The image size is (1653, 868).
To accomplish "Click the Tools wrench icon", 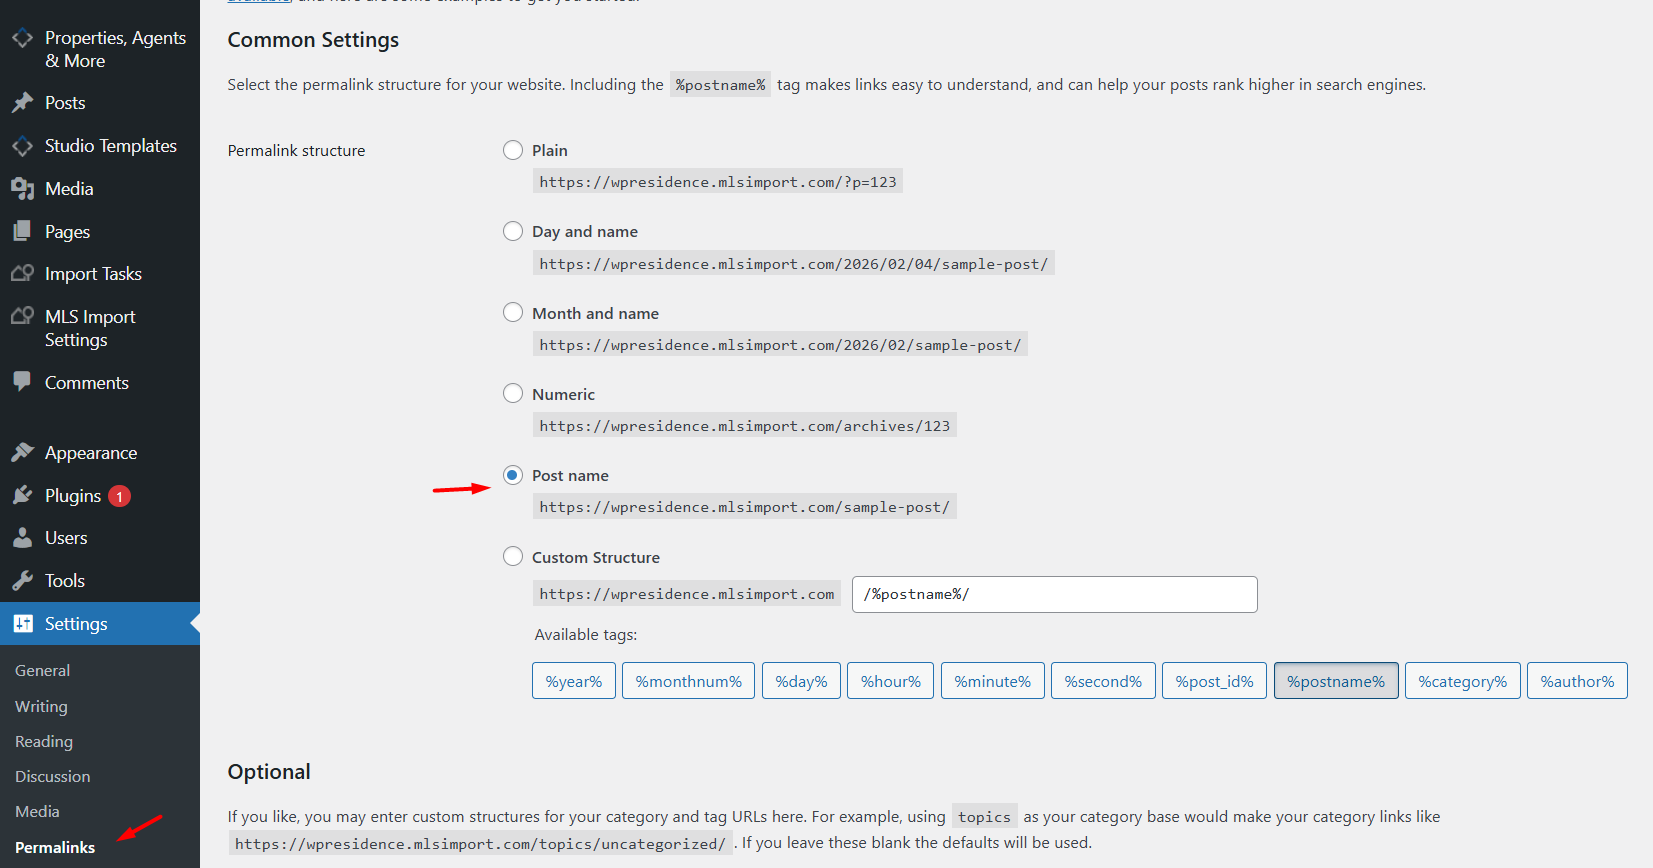I will tap(22, 581).
